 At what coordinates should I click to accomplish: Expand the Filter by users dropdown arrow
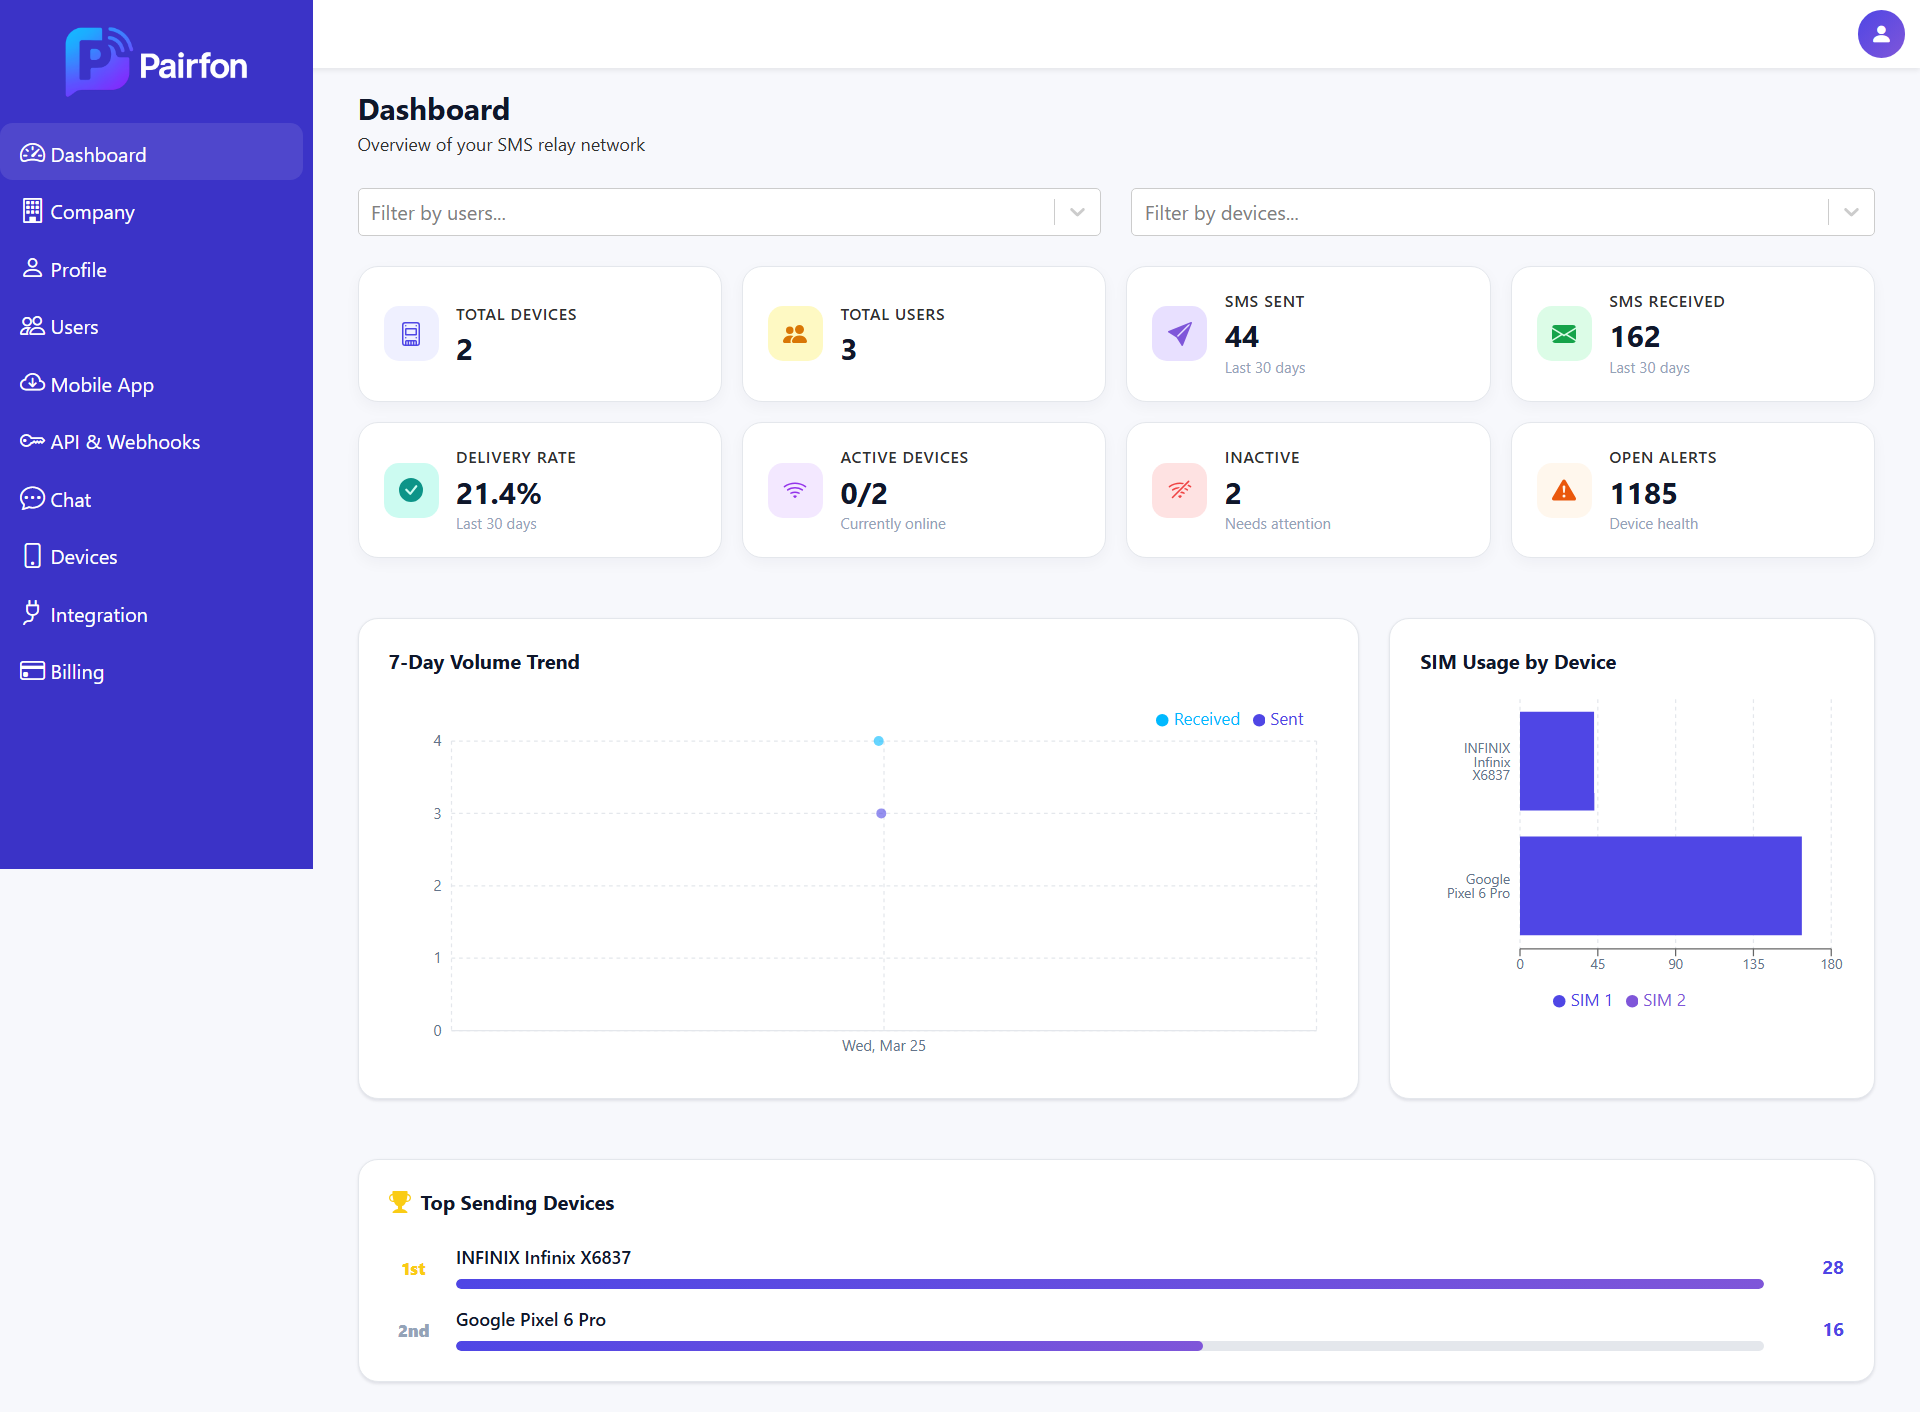click(1077, 212)
